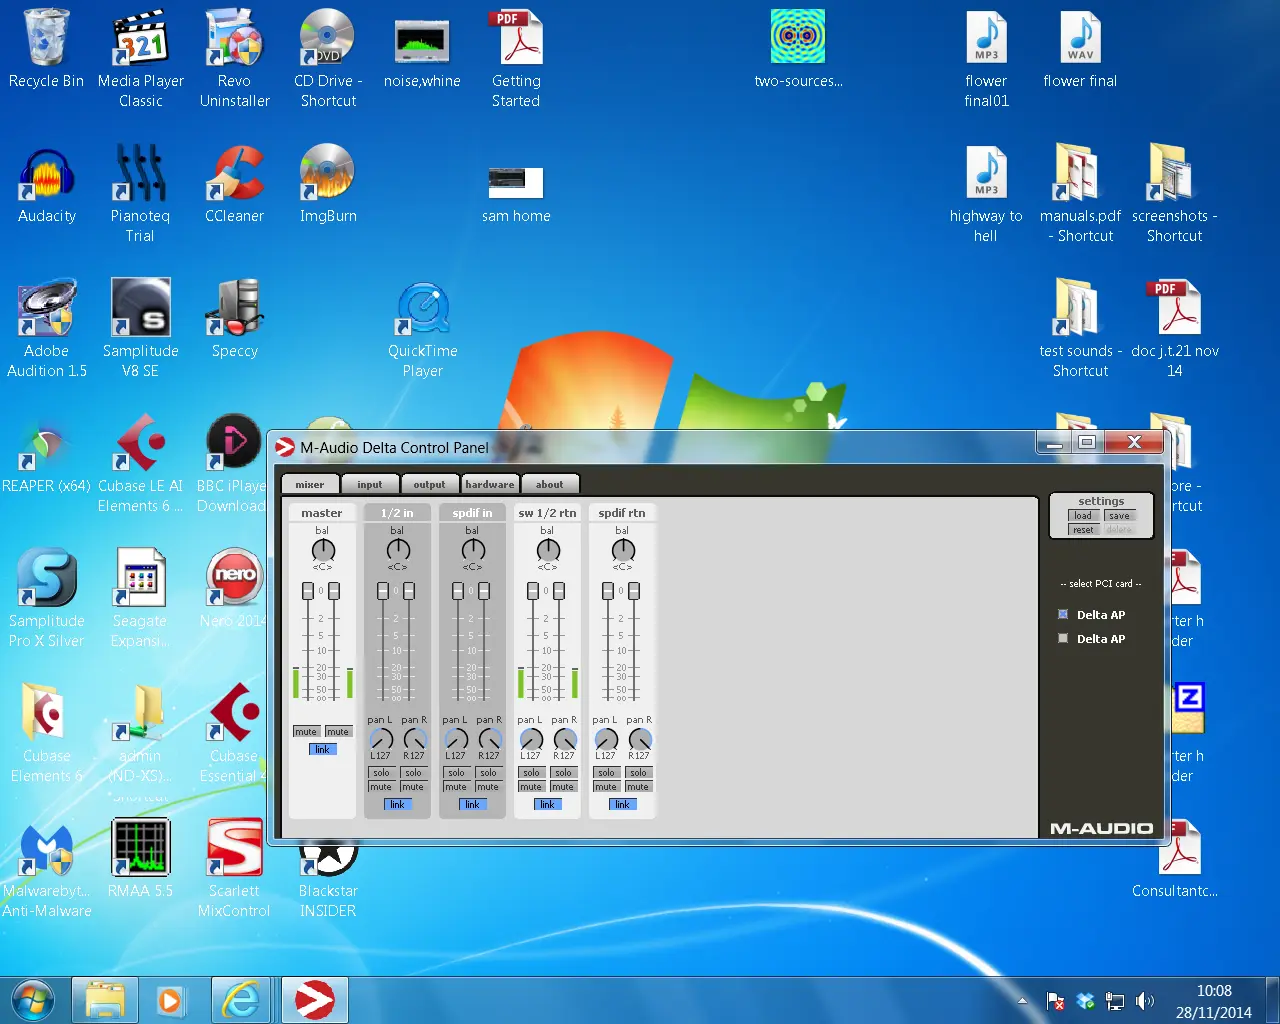Toggle link on the spdif rtn strip
The image size is (1280, 1024).
pos(622,804)
